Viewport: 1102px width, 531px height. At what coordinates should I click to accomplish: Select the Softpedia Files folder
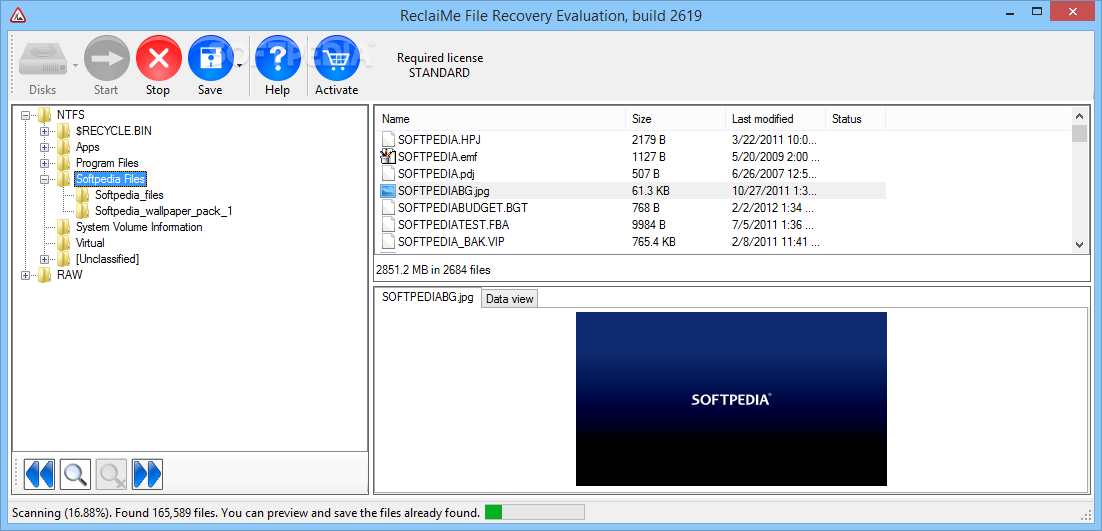coord(110,179)
